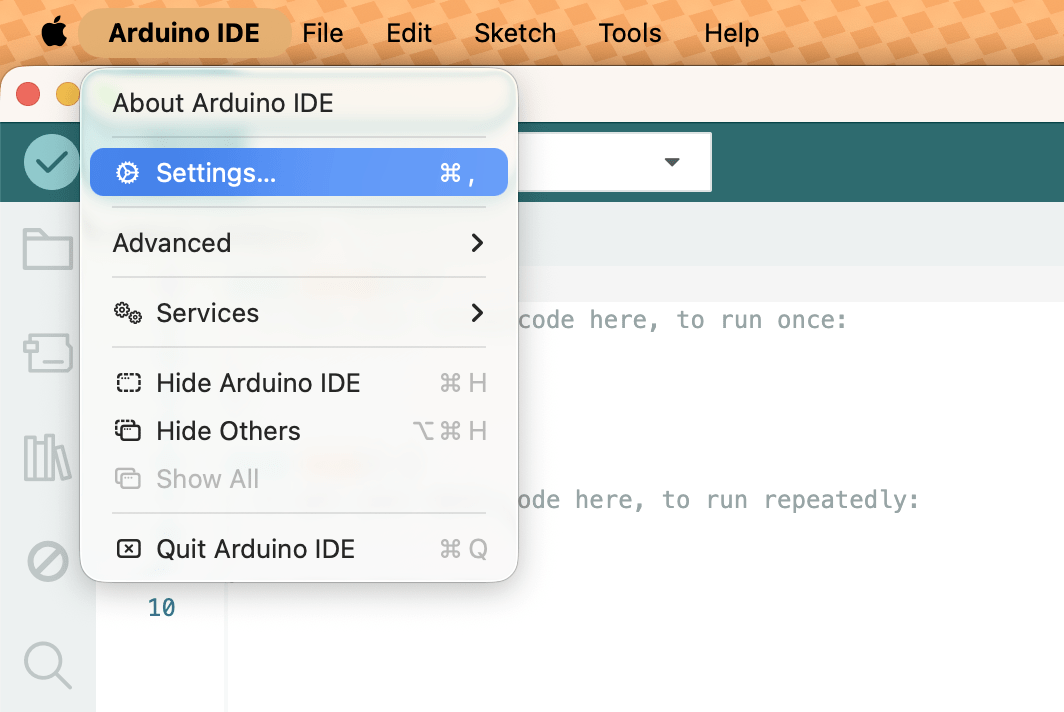
Task: Click the windows icon beside Hide Others
Action: coord(128,430)
